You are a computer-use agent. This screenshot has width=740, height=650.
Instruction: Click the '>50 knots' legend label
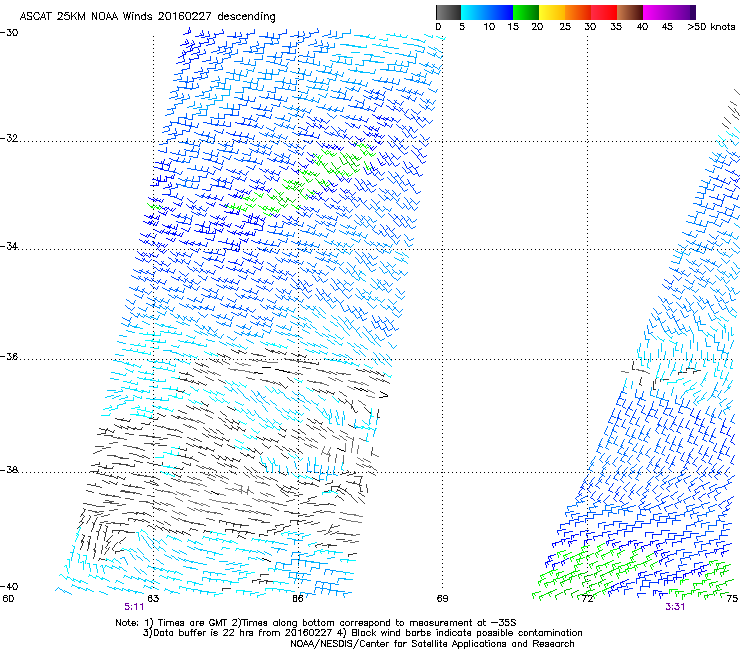pyautogui.click(x=711, y=27)
